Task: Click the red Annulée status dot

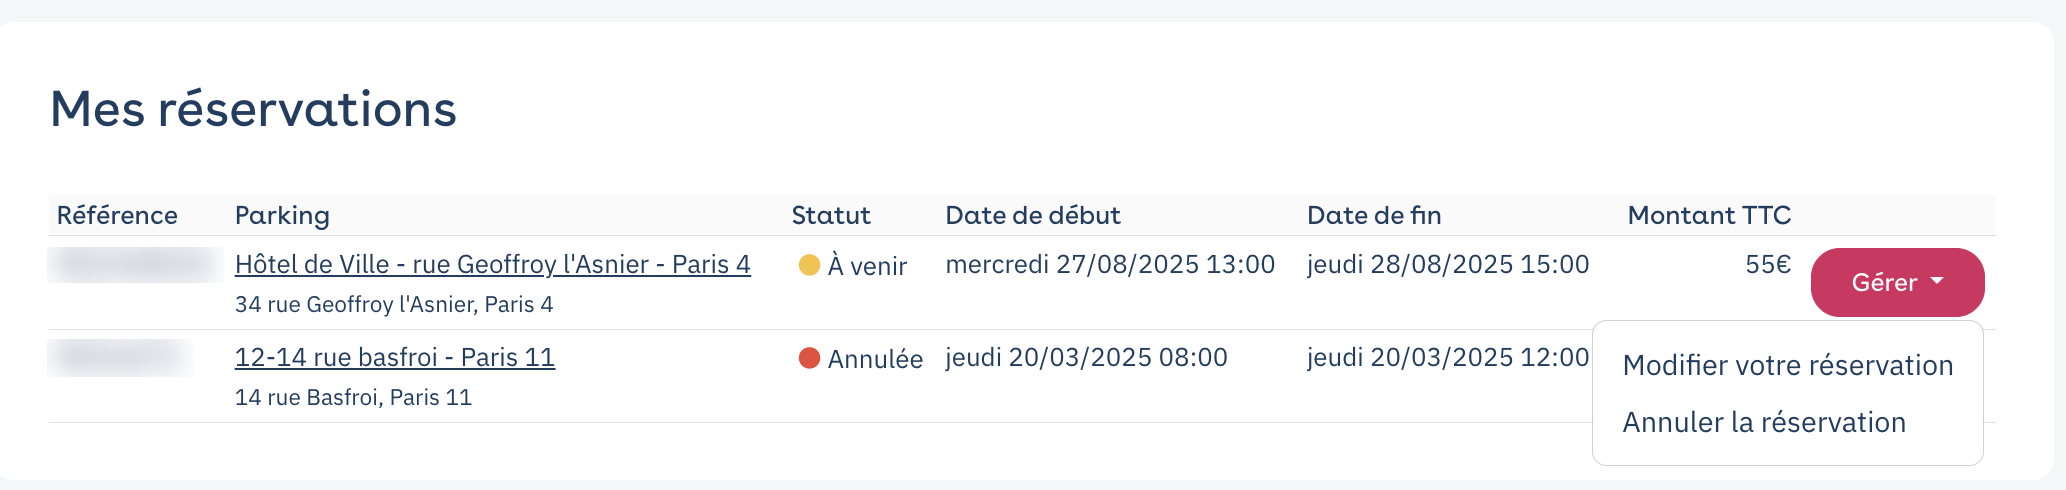Action: (809, 358)
